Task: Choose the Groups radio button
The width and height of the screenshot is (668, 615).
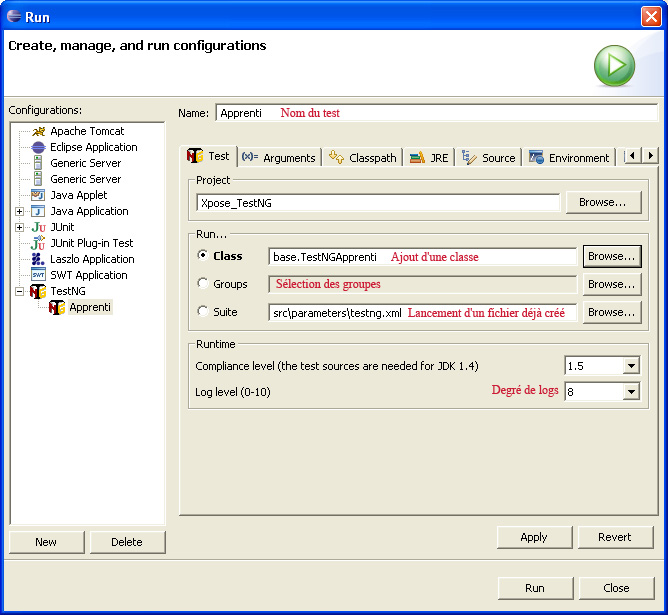Action: click(203, 284)
